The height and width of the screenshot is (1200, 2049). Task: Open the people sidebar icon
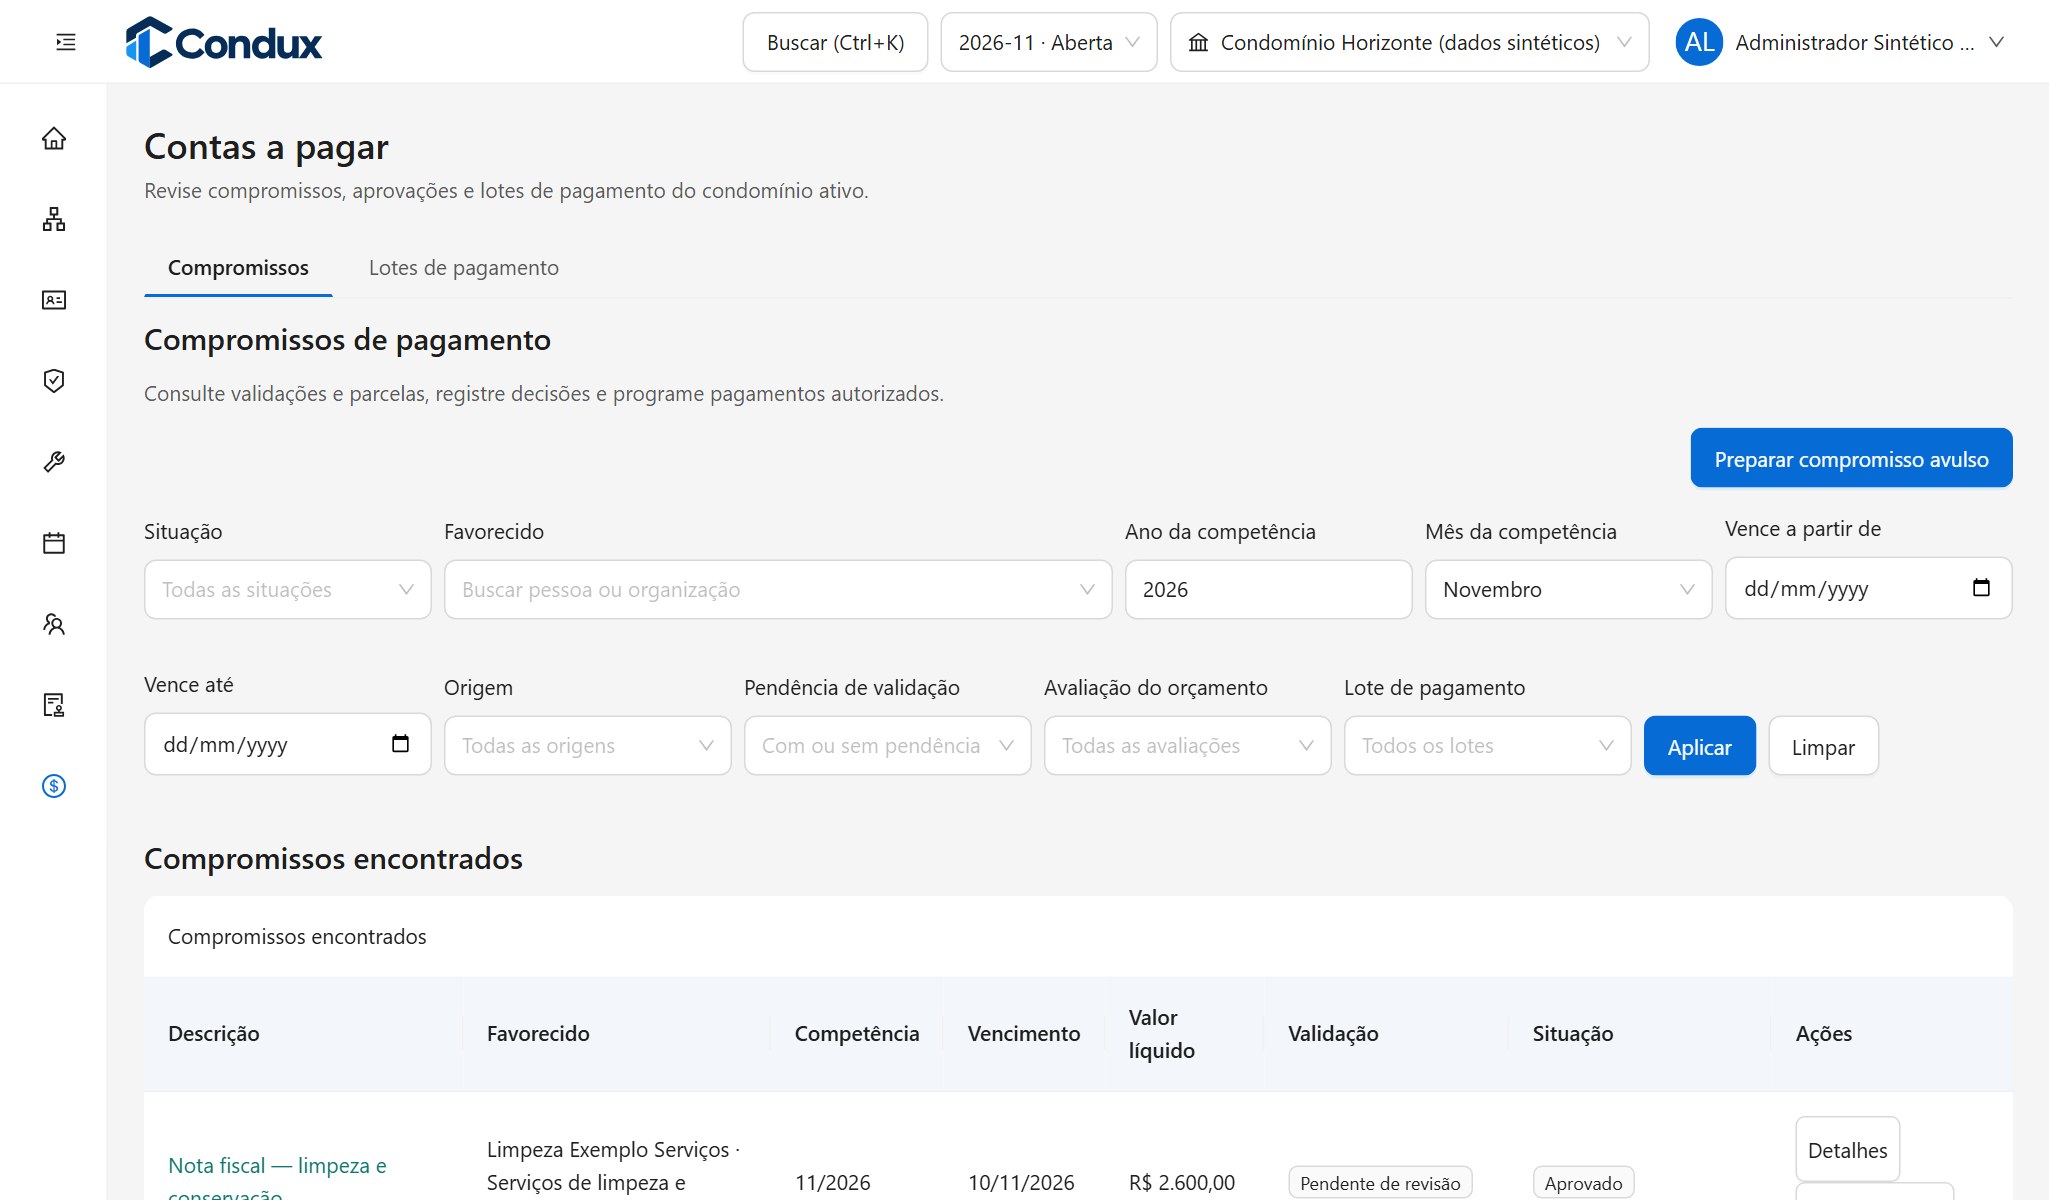pos(54,624)
